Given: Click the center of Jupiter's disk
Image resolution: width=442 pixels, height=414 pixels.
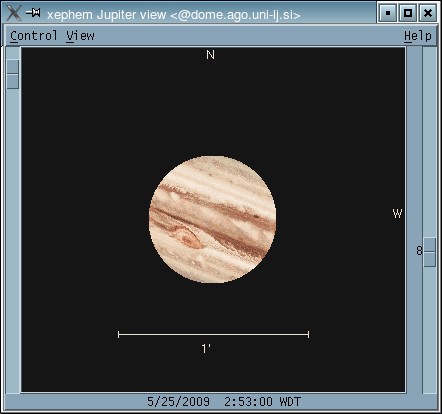Looking at the screenshot, I should pos(212,219).
